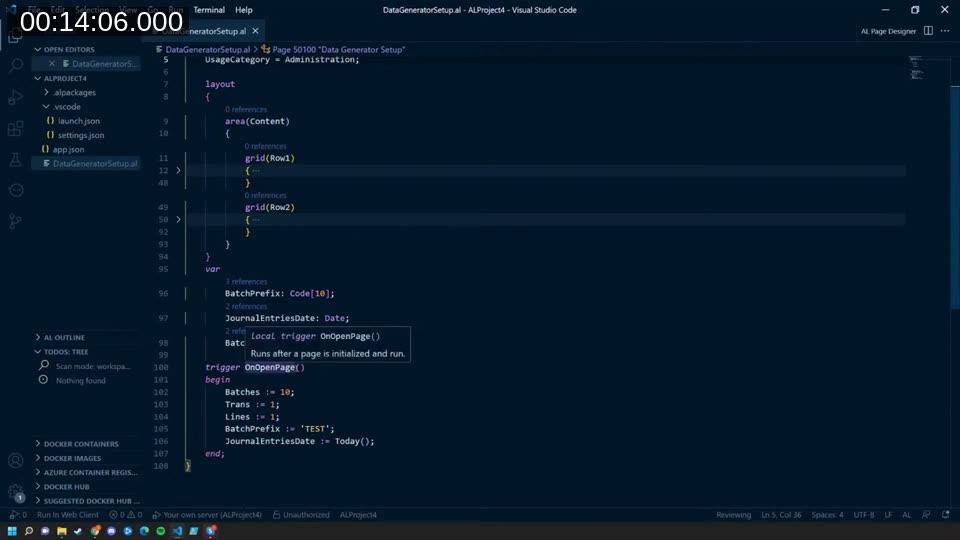This screenshot has height=540, width=960.
Task: Open the Accounts icon in activity bar
Action: click(x=16, y=460)
